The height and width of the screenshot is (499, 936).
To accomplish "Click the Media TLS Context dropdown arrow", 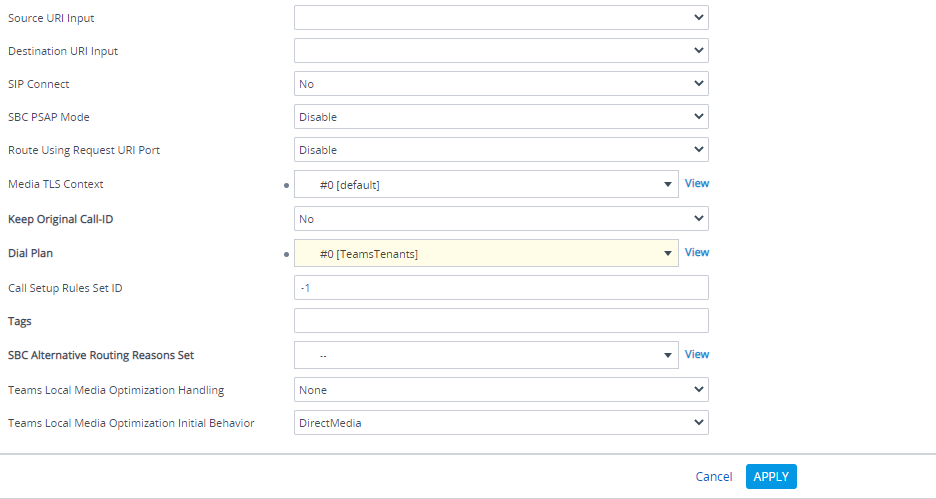I will tap(668, 184).
